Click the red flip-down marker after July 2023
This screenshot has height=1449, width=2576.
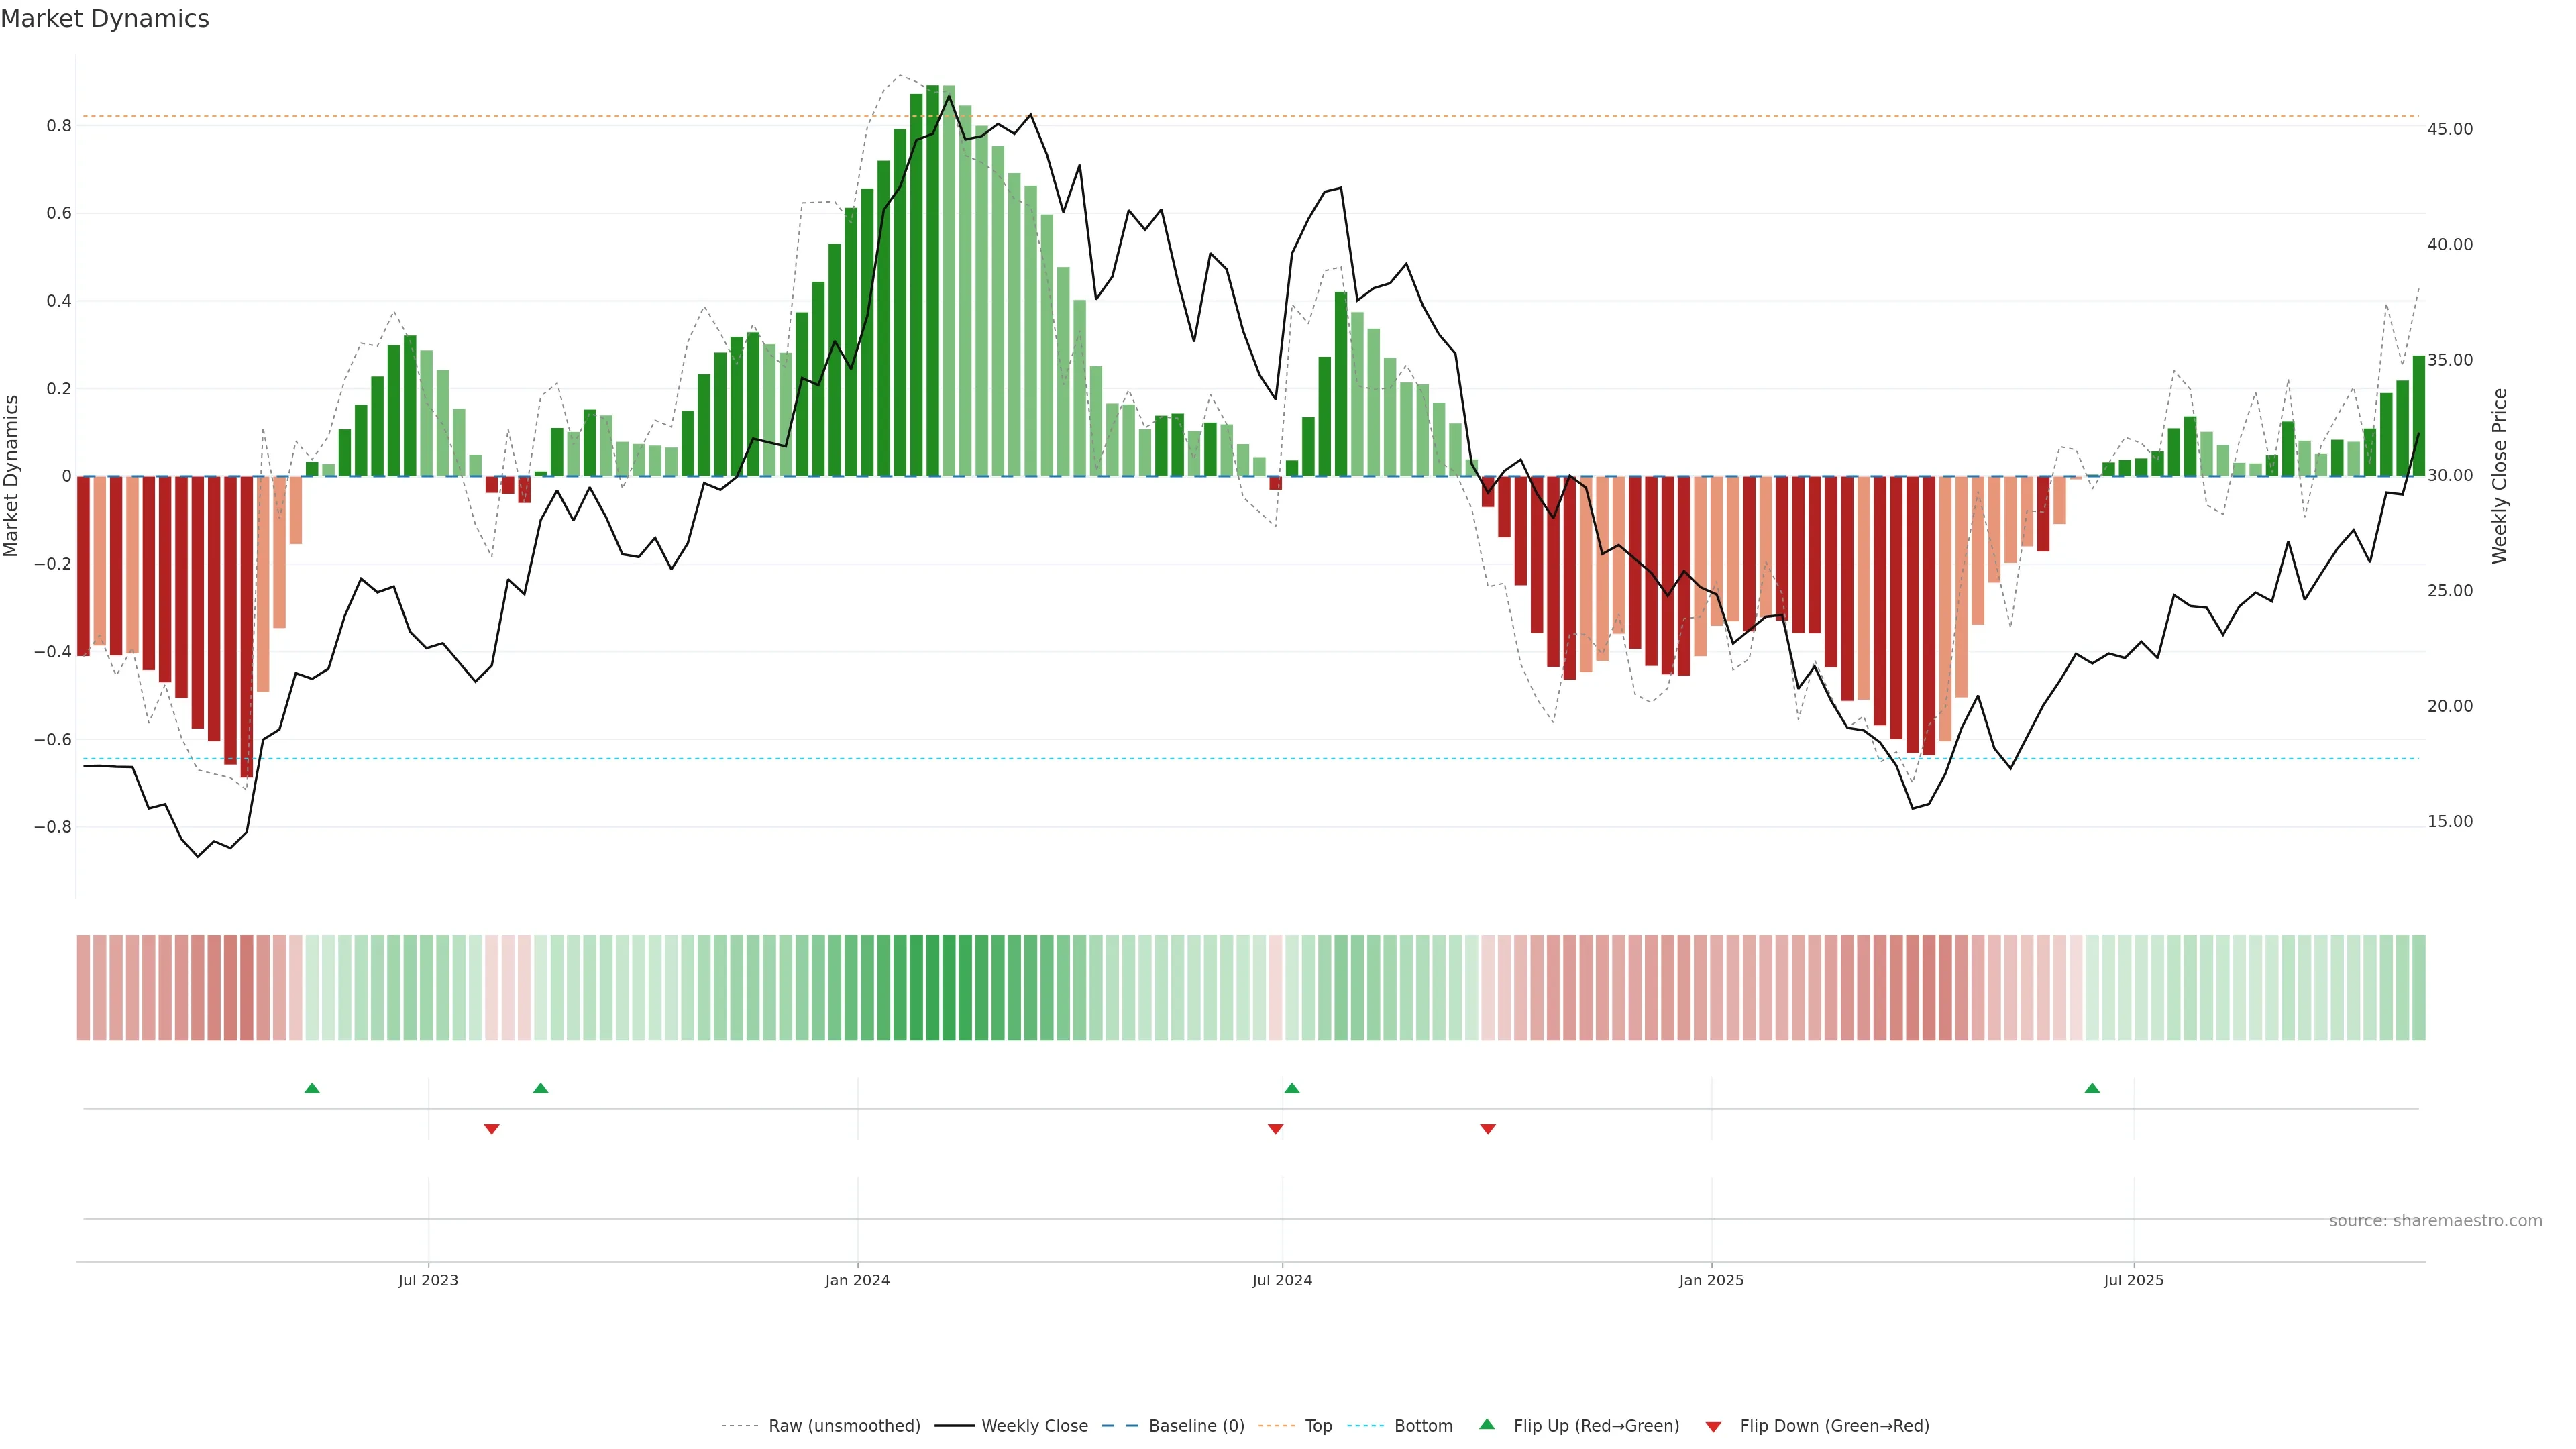point(491,1129)
